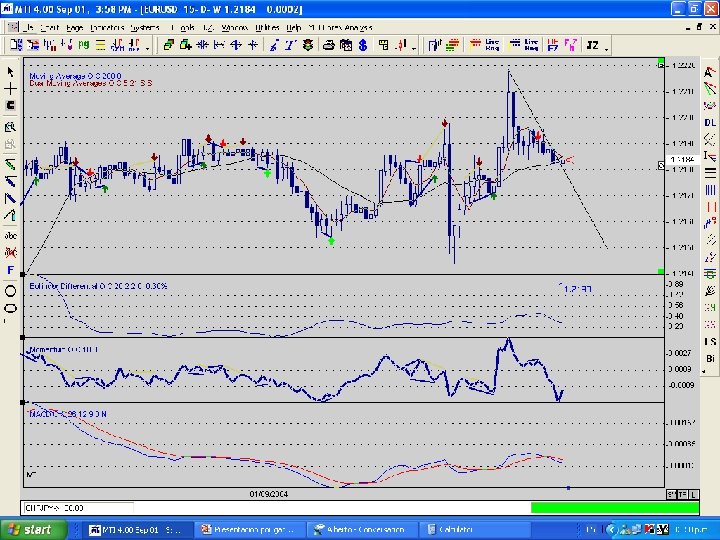Select the crosshair cursor tool
Screen dimensions: 720x540
(x=10, y=89)
